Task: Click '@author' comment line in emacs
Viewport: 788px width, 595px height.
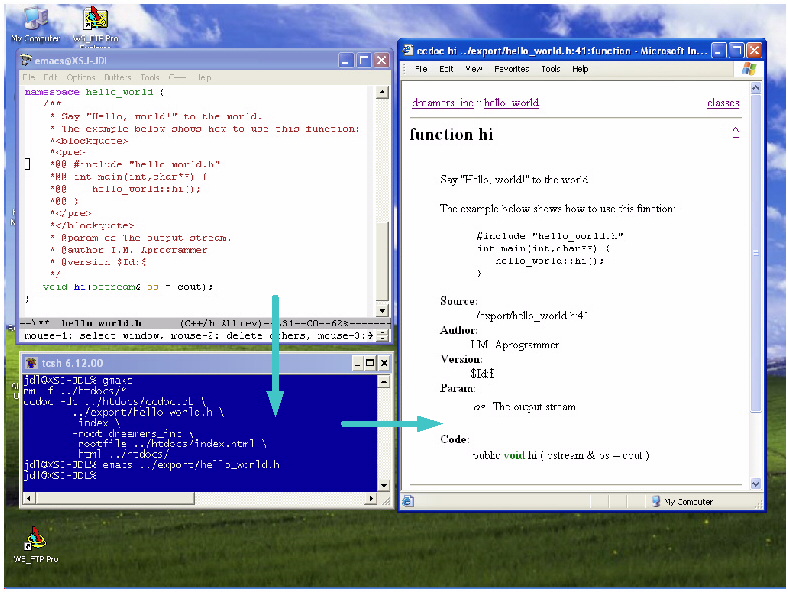Action: [129, 250]
